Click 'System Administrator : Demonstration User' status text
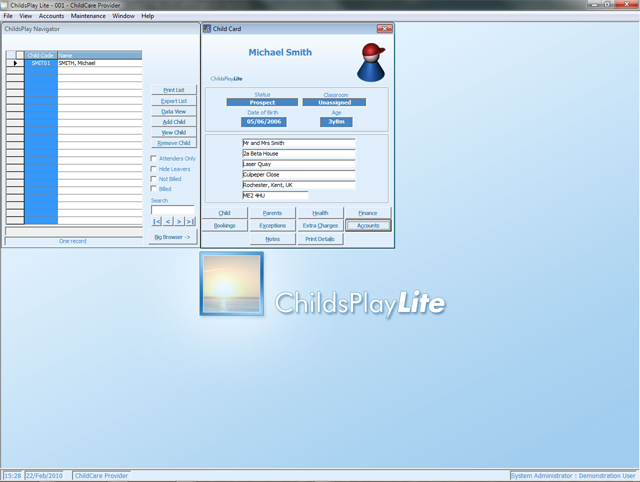The height and width of the screenshot is (482, 640). click(573, 475)
